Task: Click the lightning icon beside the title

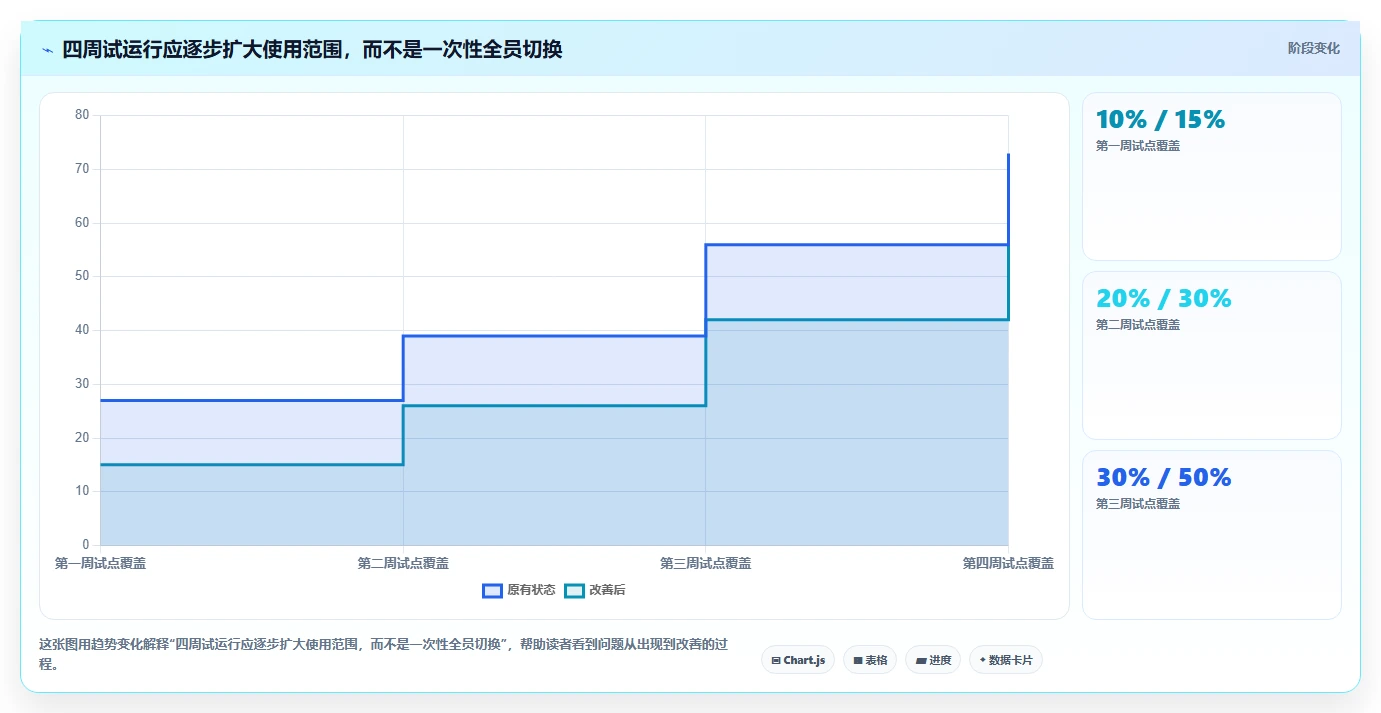Action: [x=48, y=50]
